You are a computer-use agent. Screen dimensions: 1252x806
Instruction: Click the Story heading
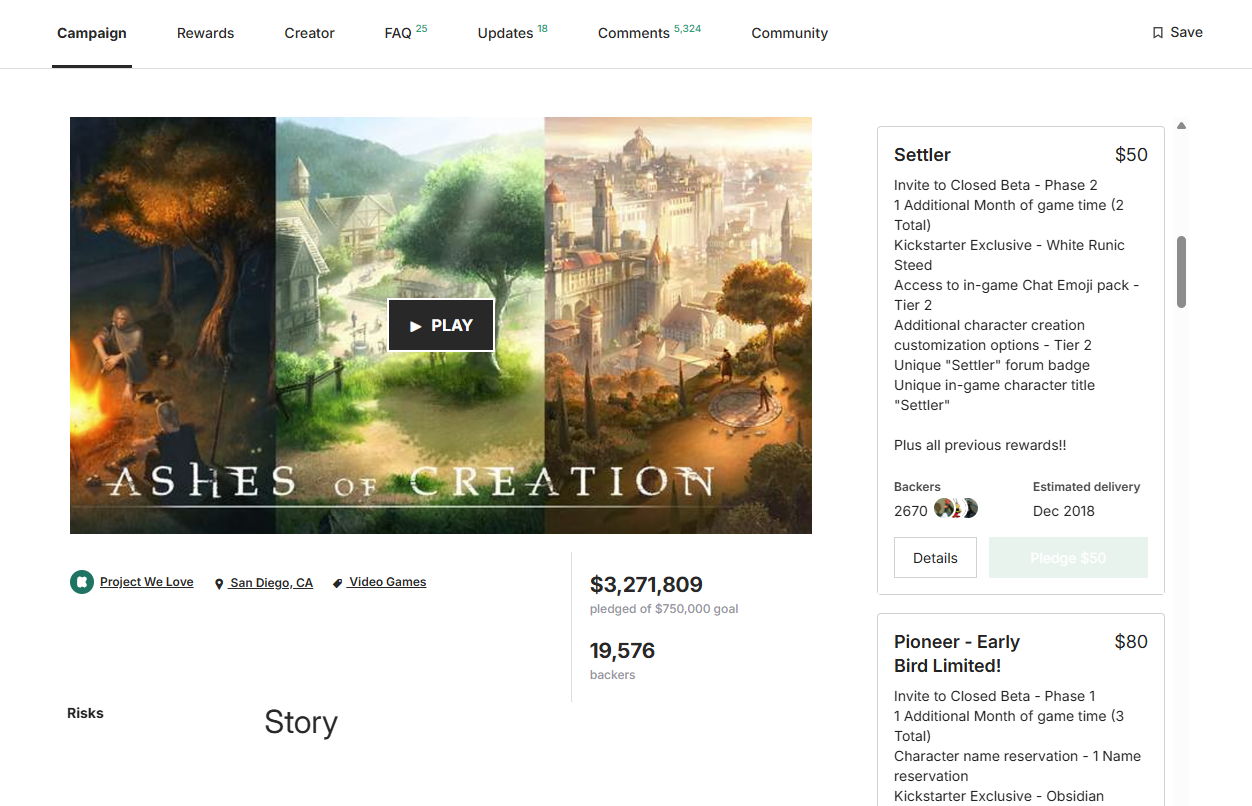tap(301, 722)
